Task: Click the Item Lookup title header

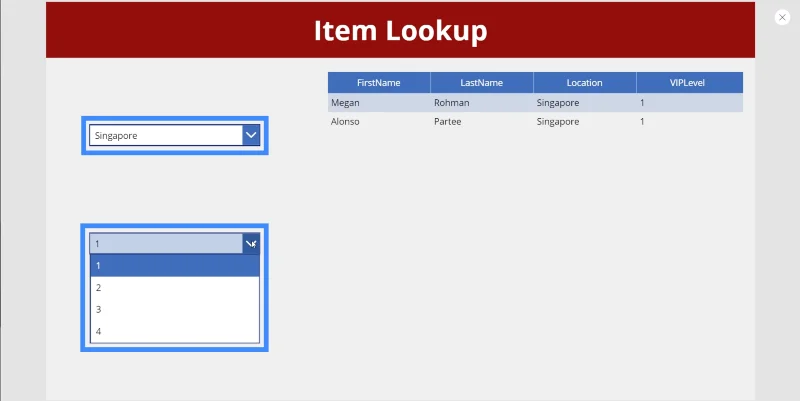Action: pyautogui.click(x=401, y=30)
